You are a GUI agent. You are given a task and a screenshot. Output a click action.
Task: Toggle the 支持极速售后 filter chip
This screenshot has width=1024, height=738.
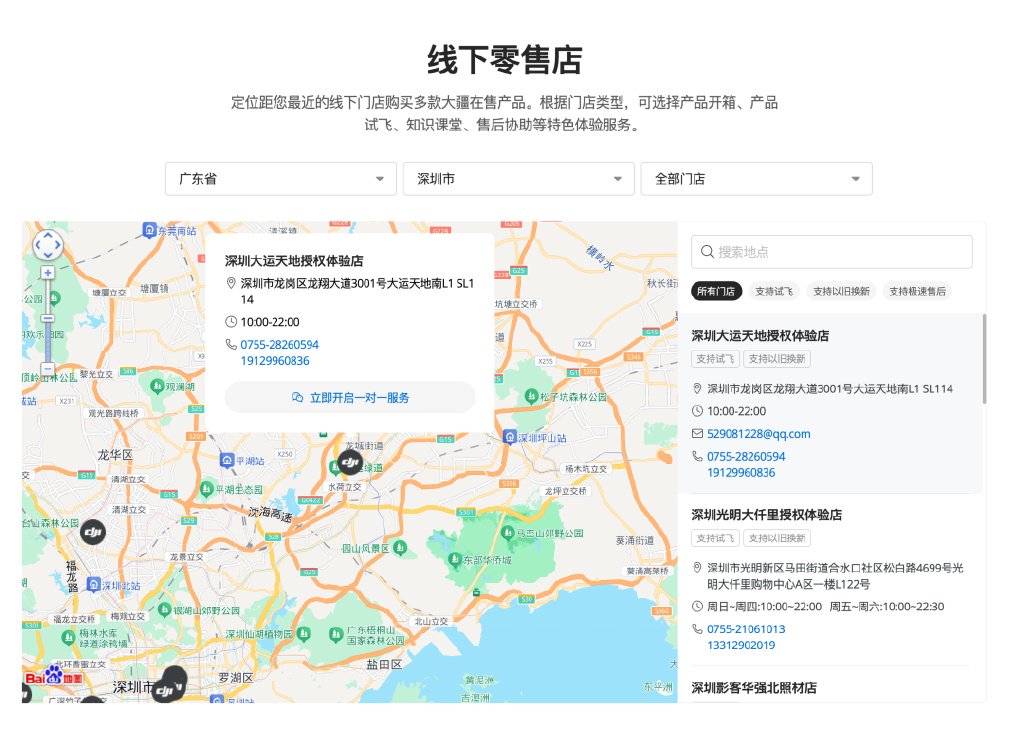pos(917,291)
